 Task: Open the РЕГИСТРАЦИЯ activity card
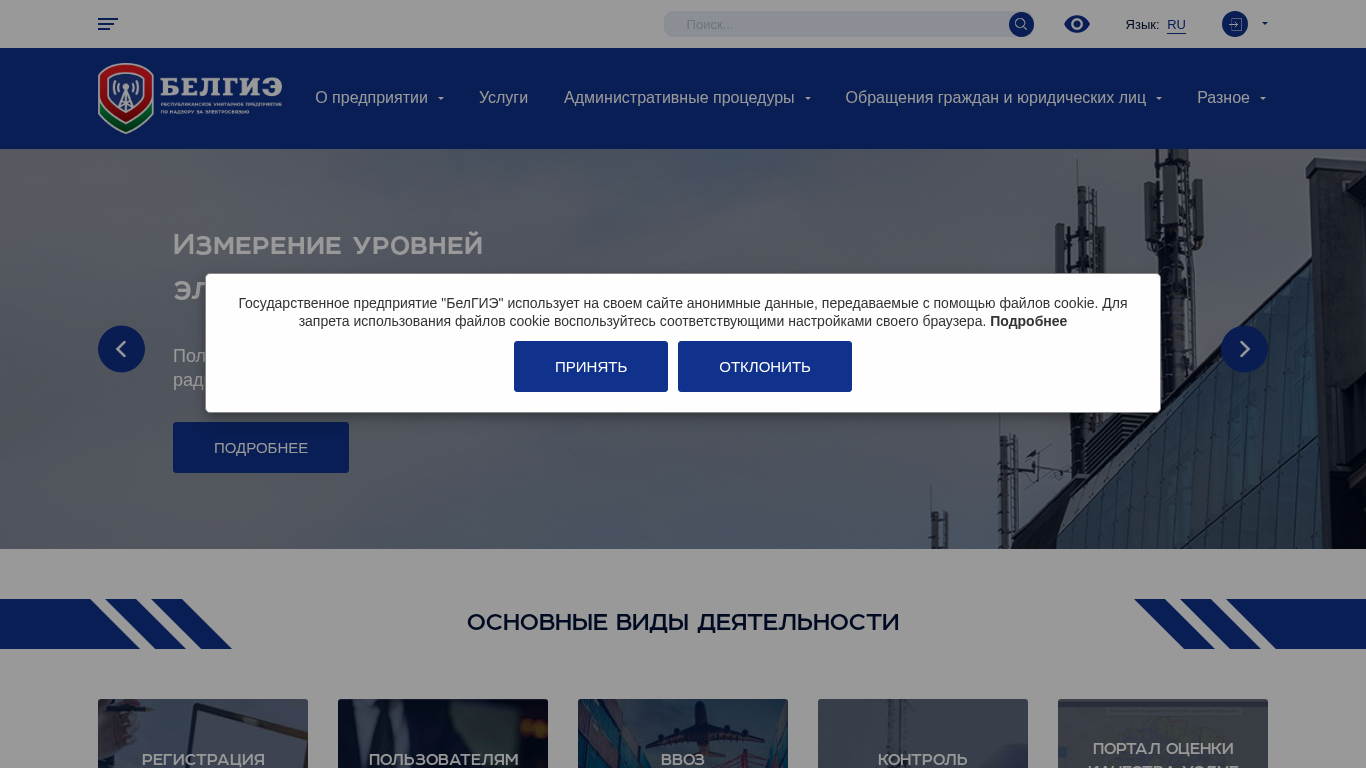click(x=203, y=734)
